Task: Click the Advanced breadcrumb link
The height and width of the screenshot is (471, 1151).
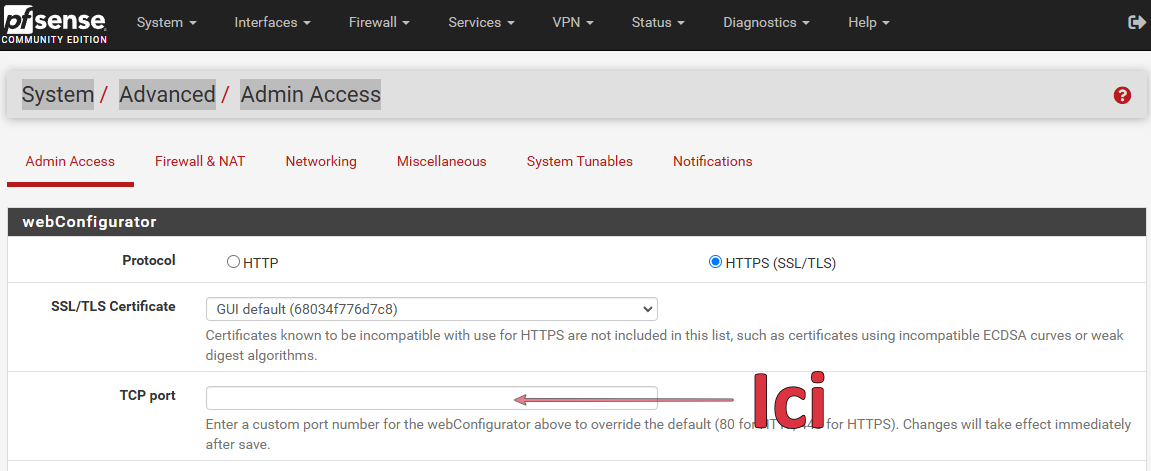Action: click(x=167, y=95)
